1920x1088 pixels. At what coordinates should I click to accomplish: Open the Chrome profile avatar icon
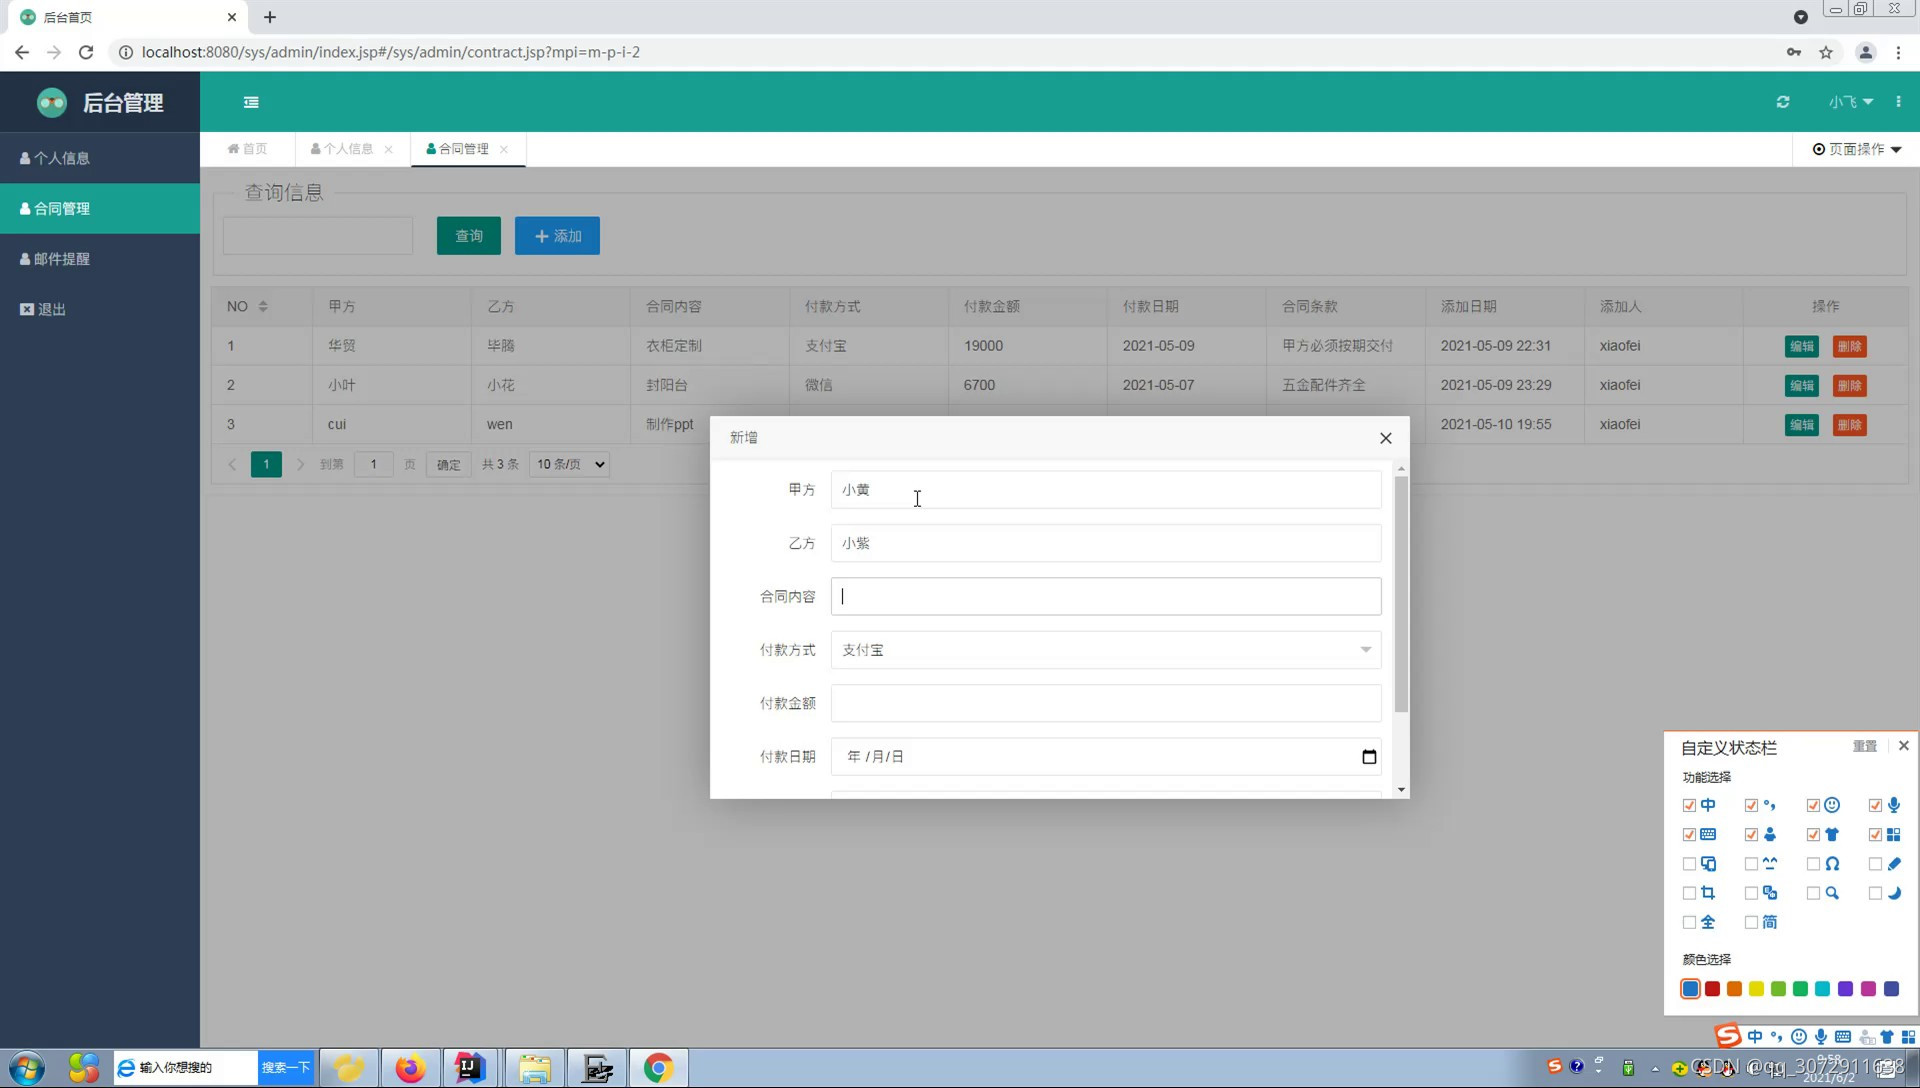point(1865,52)
